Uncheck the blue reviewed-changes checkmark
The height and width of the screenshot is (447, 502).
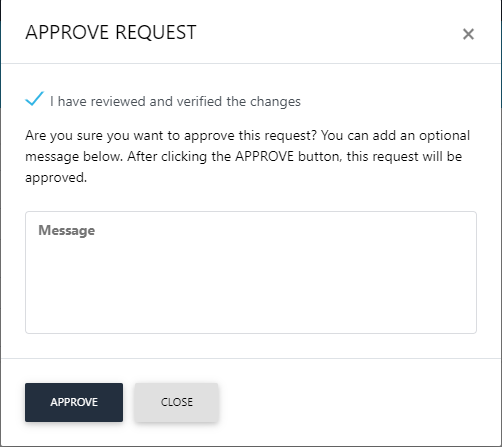[x=34, y=99]
